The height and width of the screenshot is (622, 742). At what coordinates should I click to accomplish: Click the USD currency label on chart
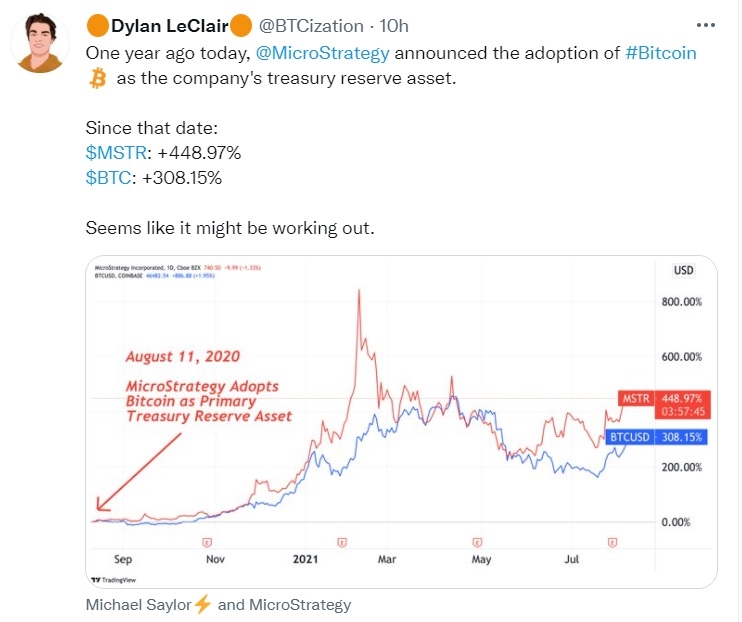click(x=683, y=270)
